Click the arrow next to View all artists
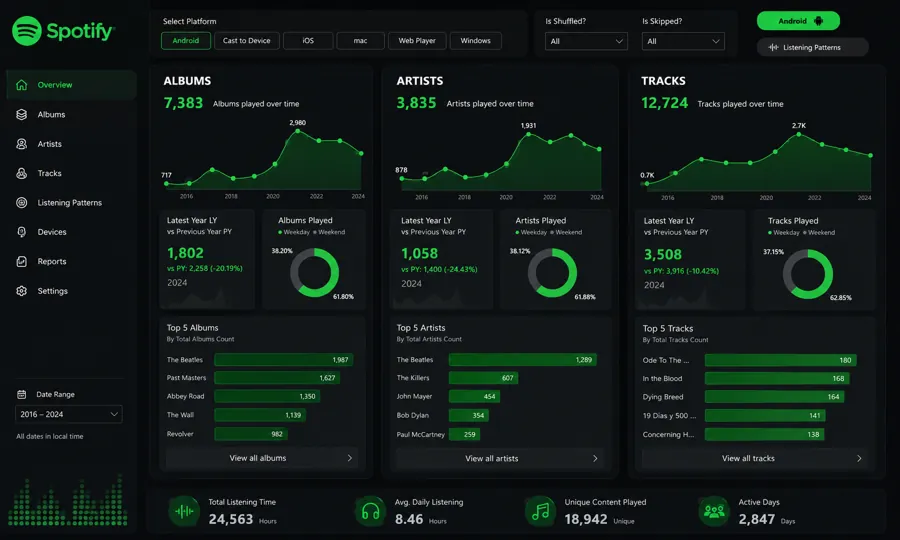 tap(595, 459)
